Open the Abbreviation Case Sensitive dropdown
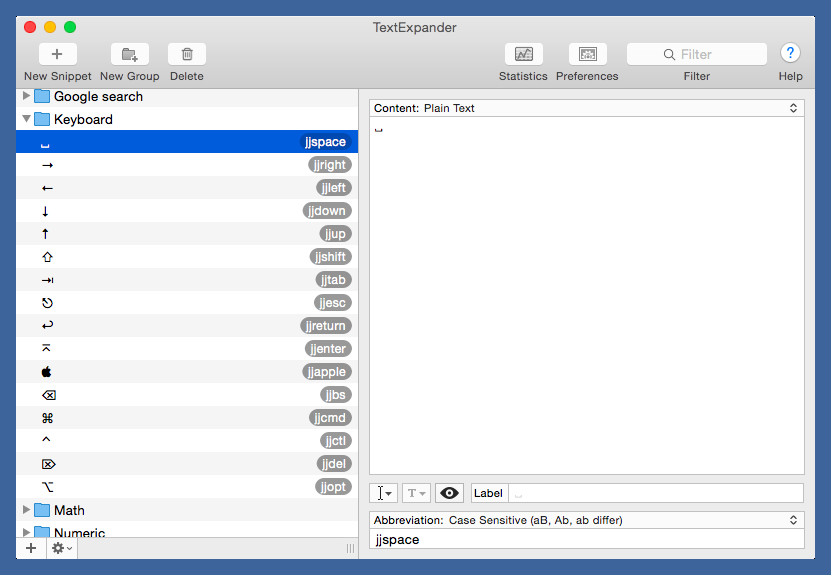Screen dimensions: 831x575 click(586, 520)
